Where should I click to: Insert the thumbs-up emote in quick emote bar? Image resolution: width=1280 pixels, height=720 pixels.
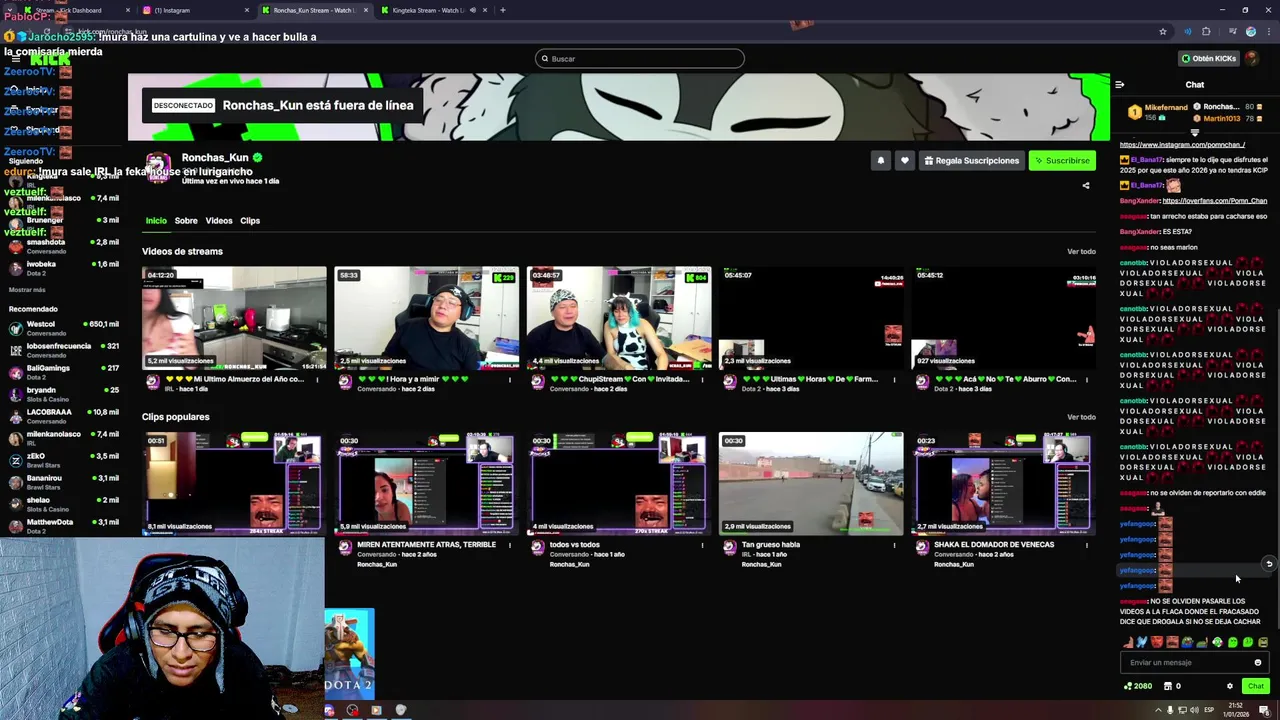[x=1127, y=642]
